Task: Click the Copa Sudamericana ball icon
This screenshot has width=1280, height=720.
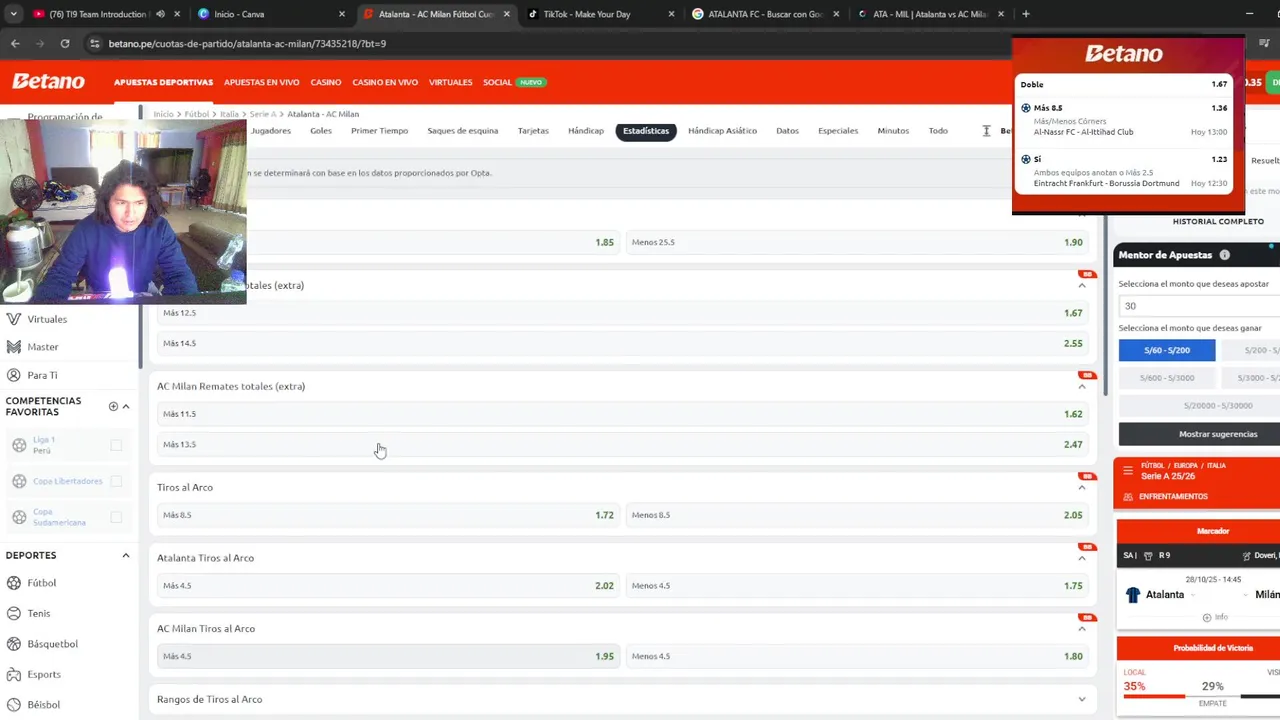Action: pos(19,517)
